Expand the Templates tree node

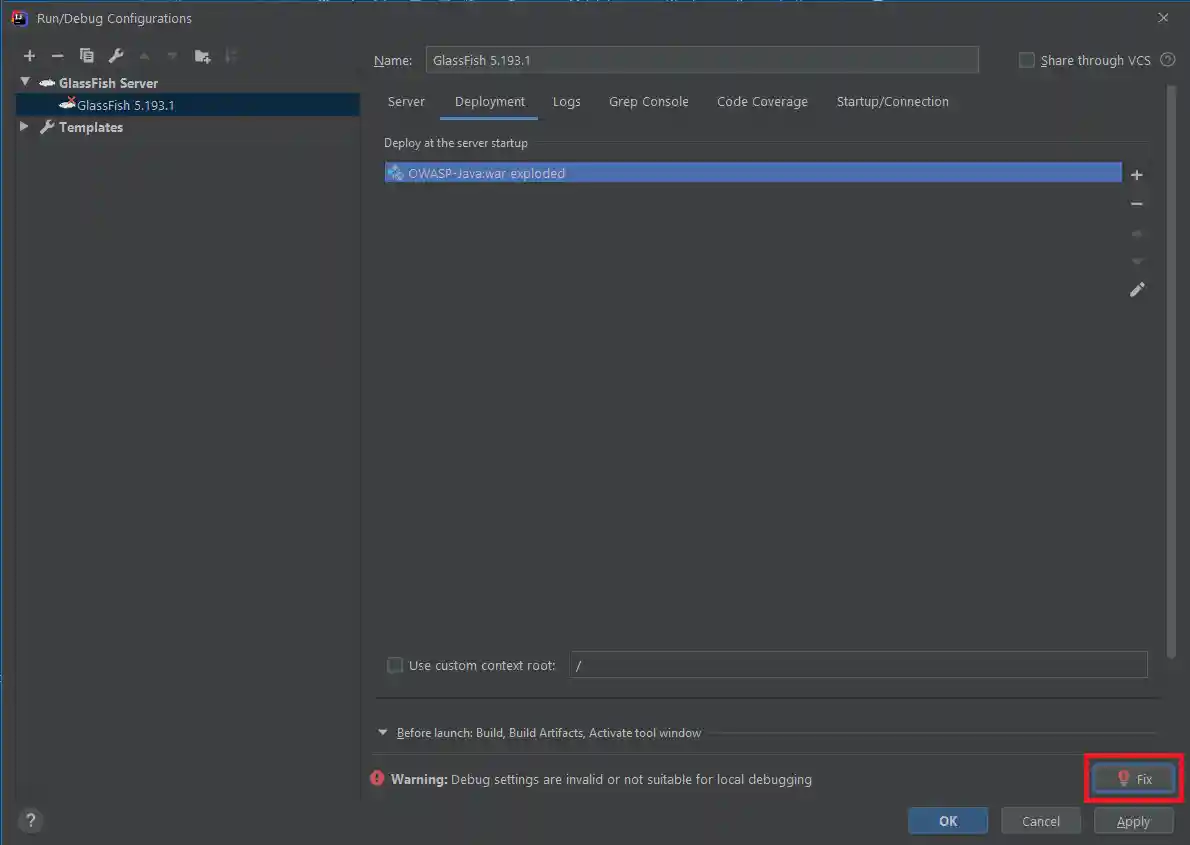point(24,127)
